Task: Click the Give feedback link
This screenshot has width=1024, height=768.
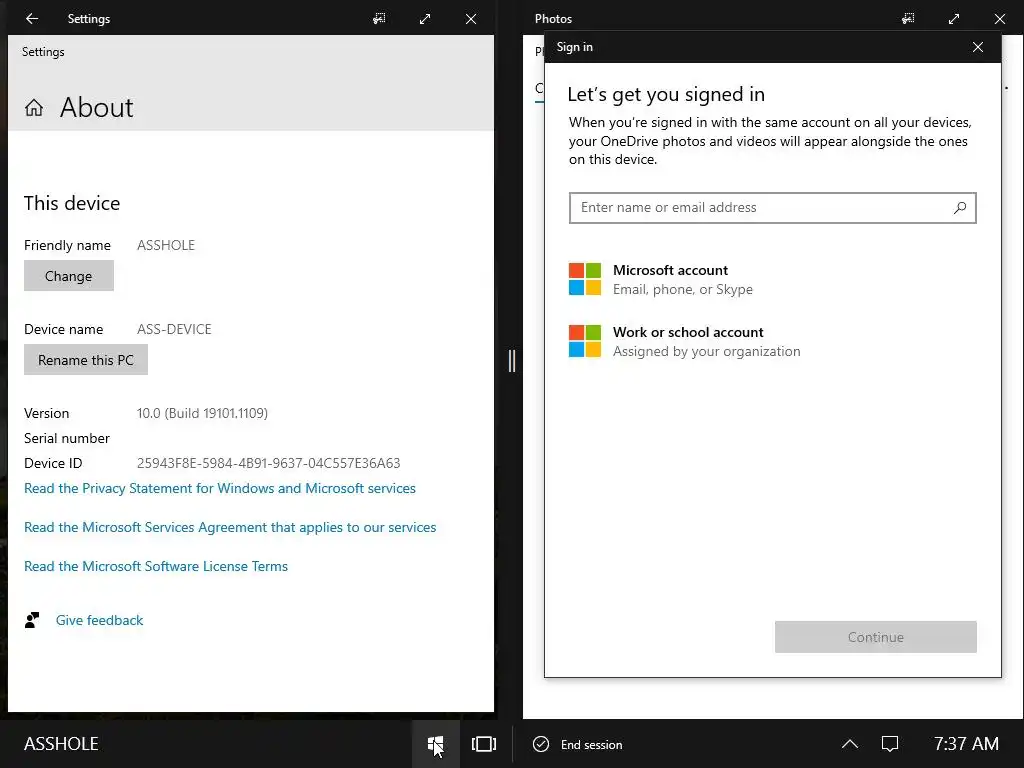Action: [99, 620]
